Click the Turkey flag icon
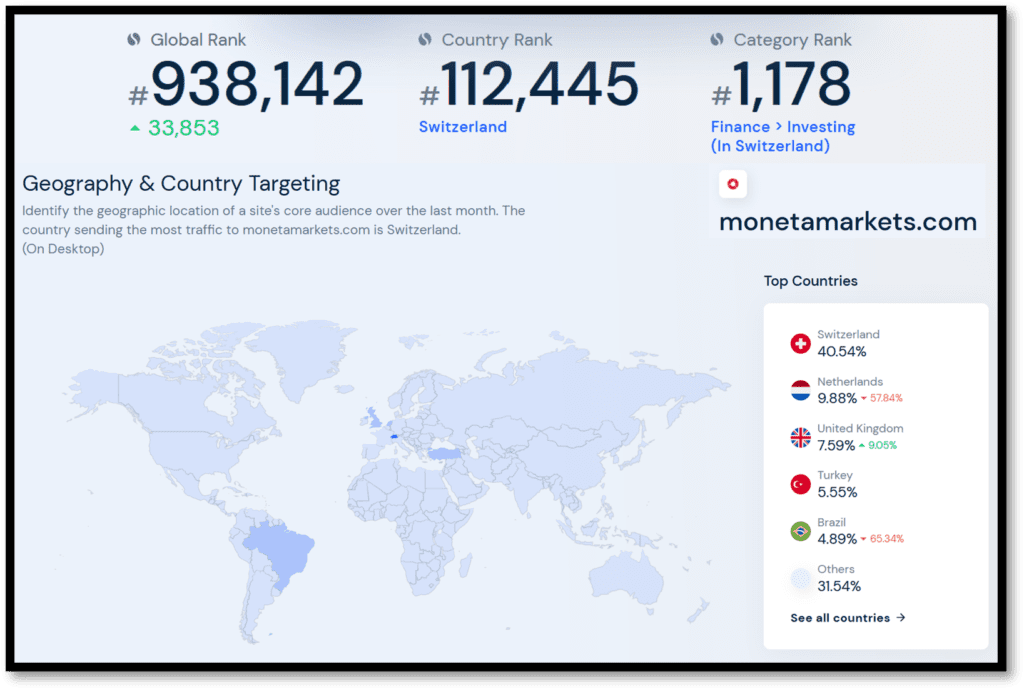The image size is (1024, 689). (x=800, y=485)
